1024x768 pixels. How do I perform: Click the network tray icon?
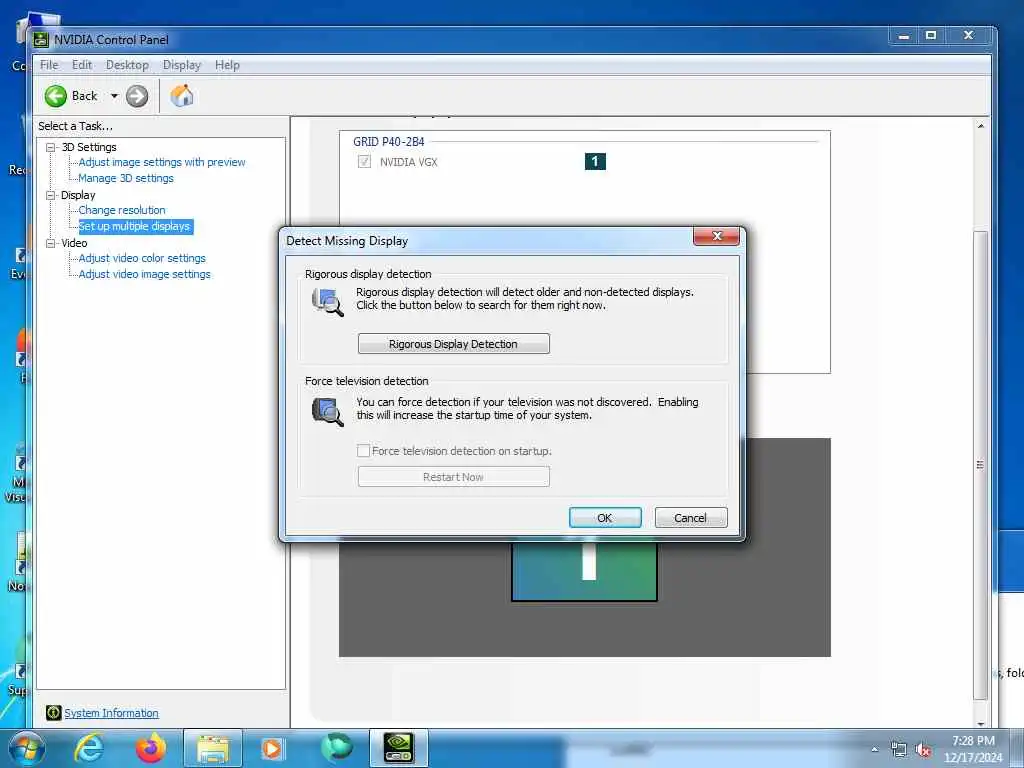899,750
